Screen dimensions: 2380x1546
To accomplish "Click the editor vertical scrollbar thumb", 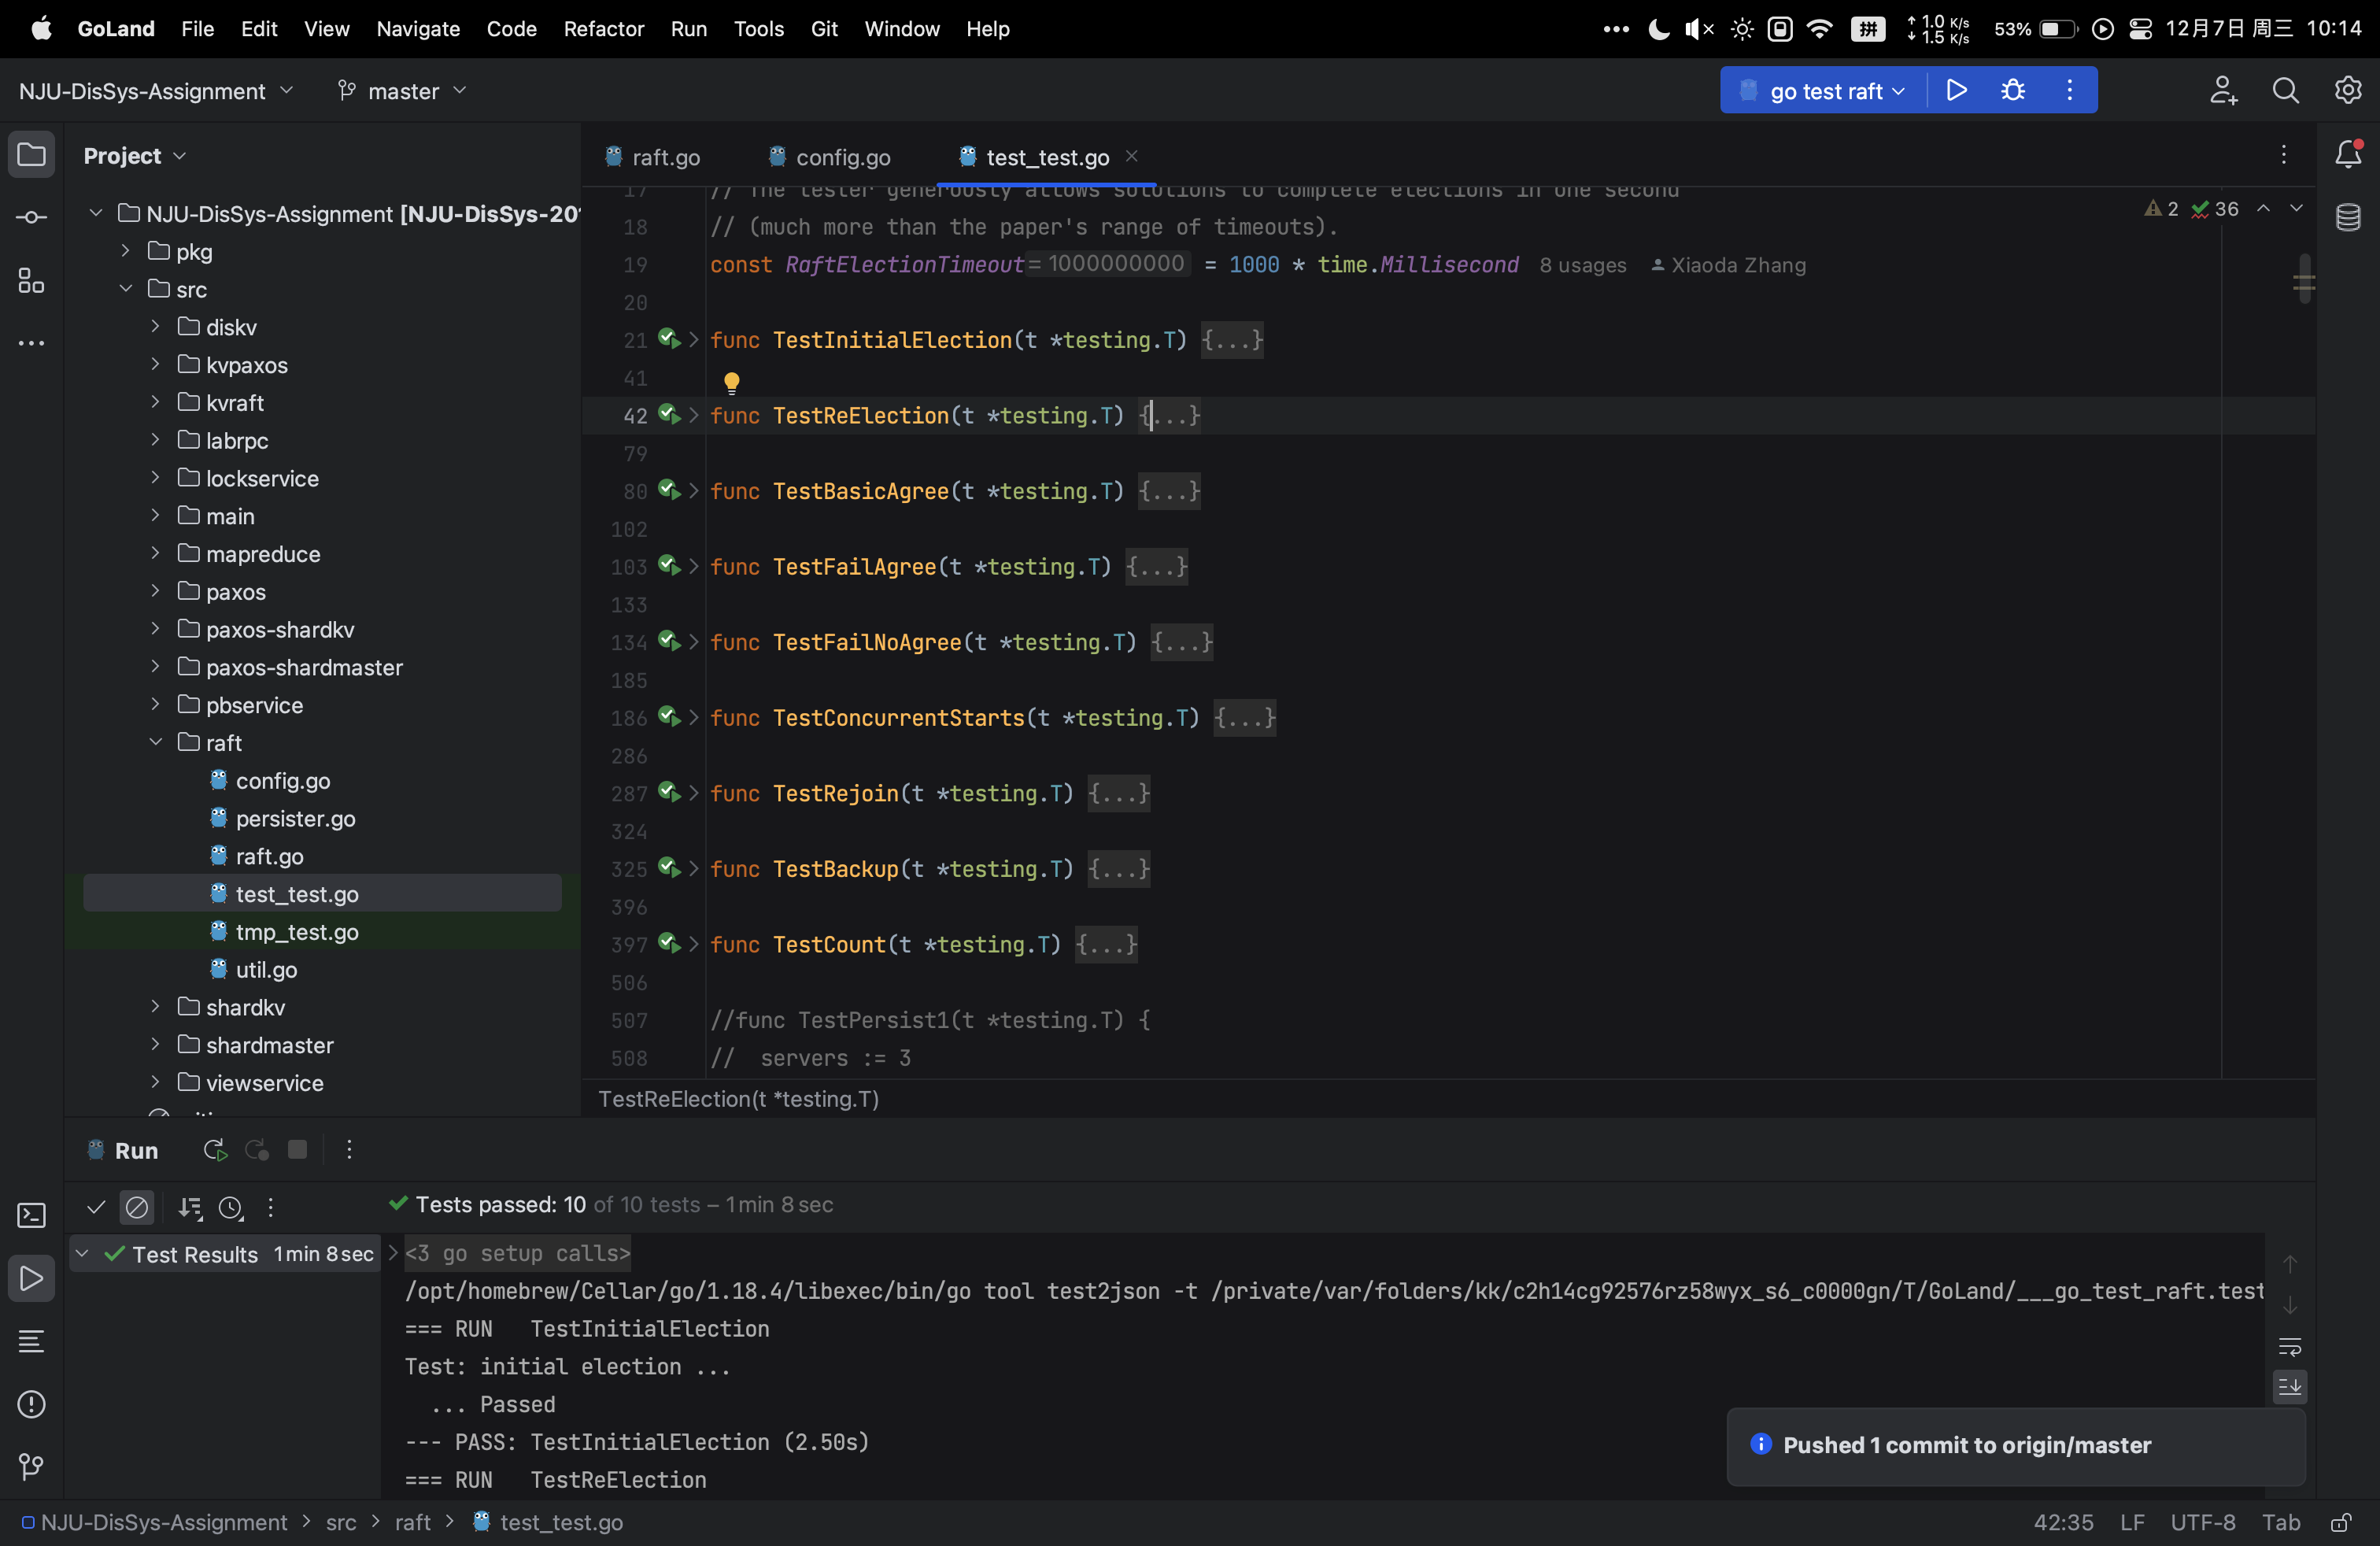I will [2304, 278].
